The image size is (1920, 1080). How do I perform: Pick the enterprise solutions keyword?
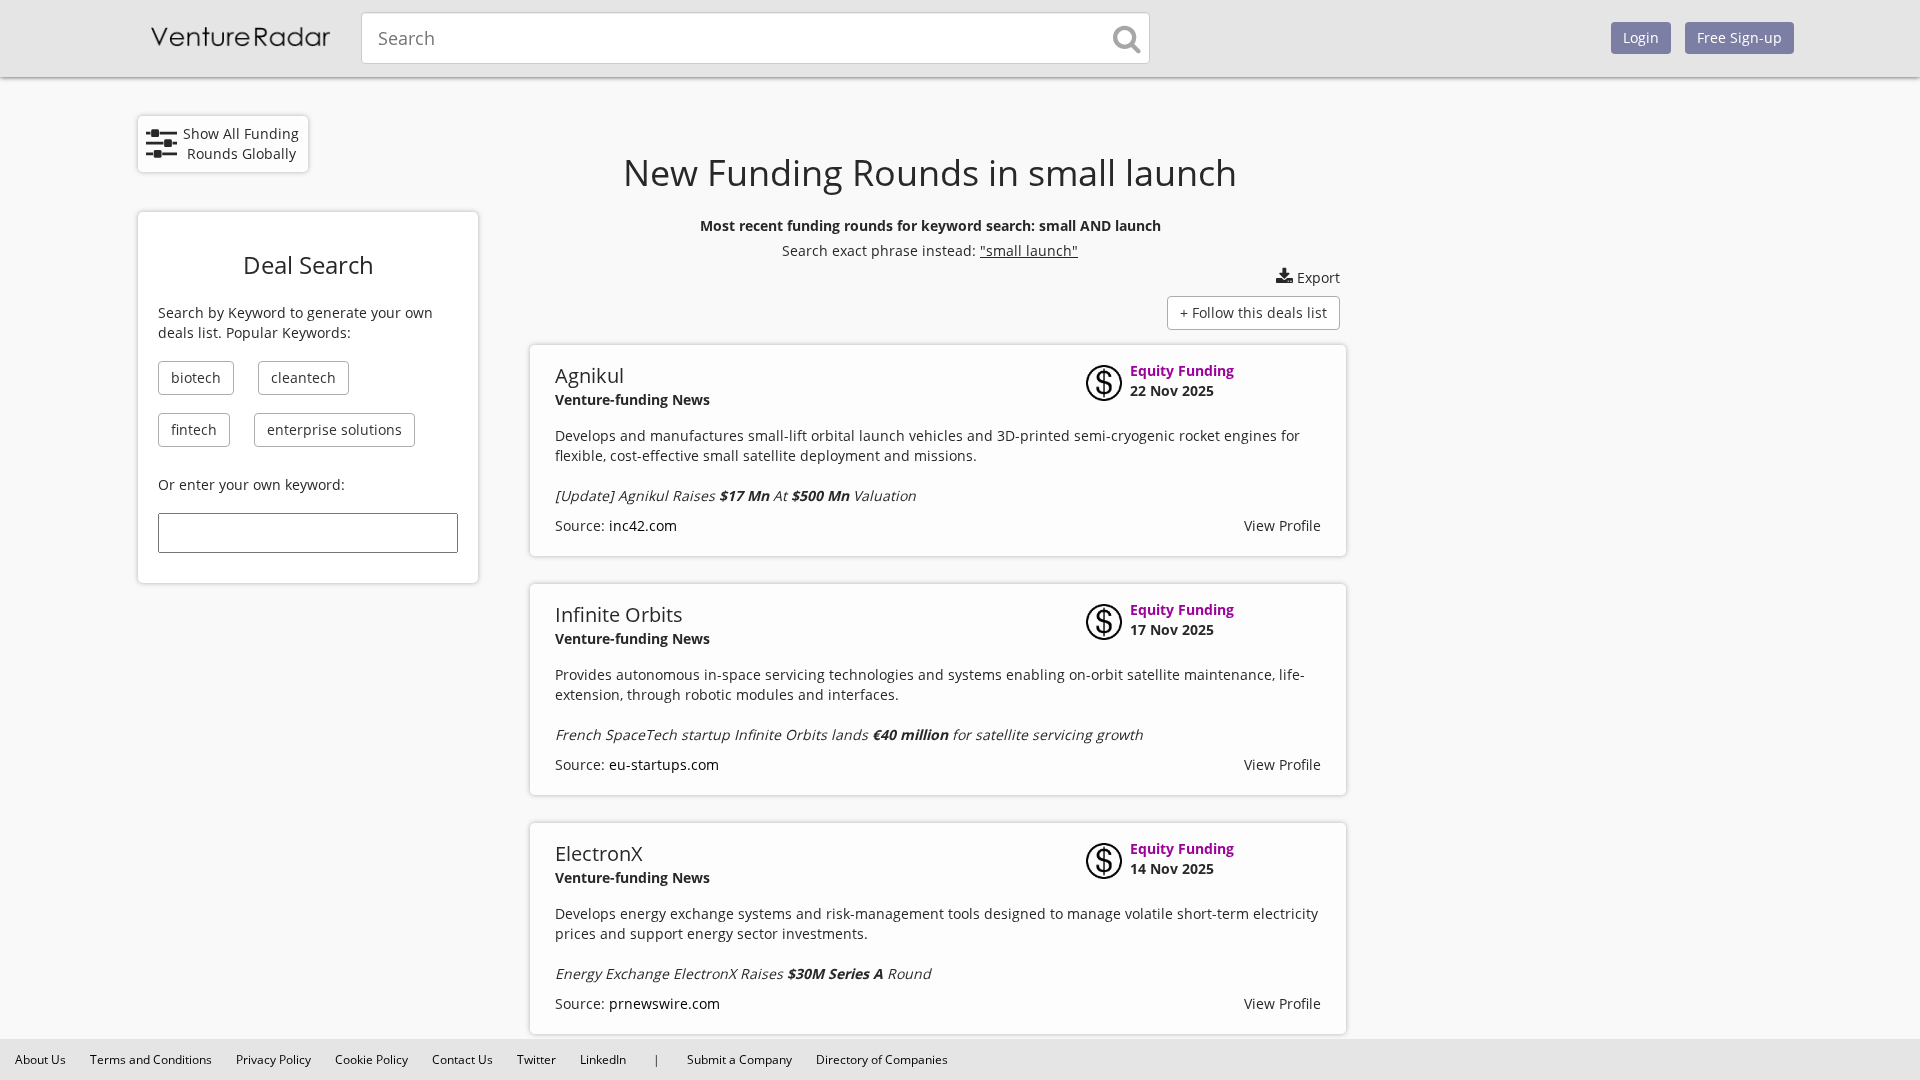[334, 430]
